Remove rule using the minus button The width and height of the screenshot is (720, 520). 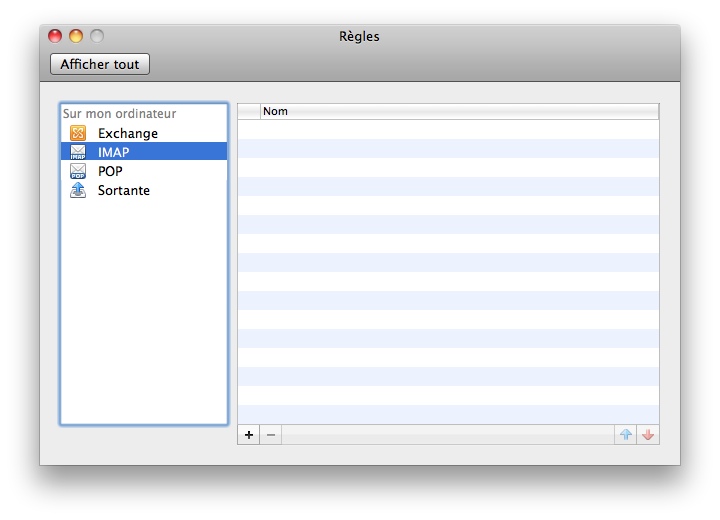point(271,435)
